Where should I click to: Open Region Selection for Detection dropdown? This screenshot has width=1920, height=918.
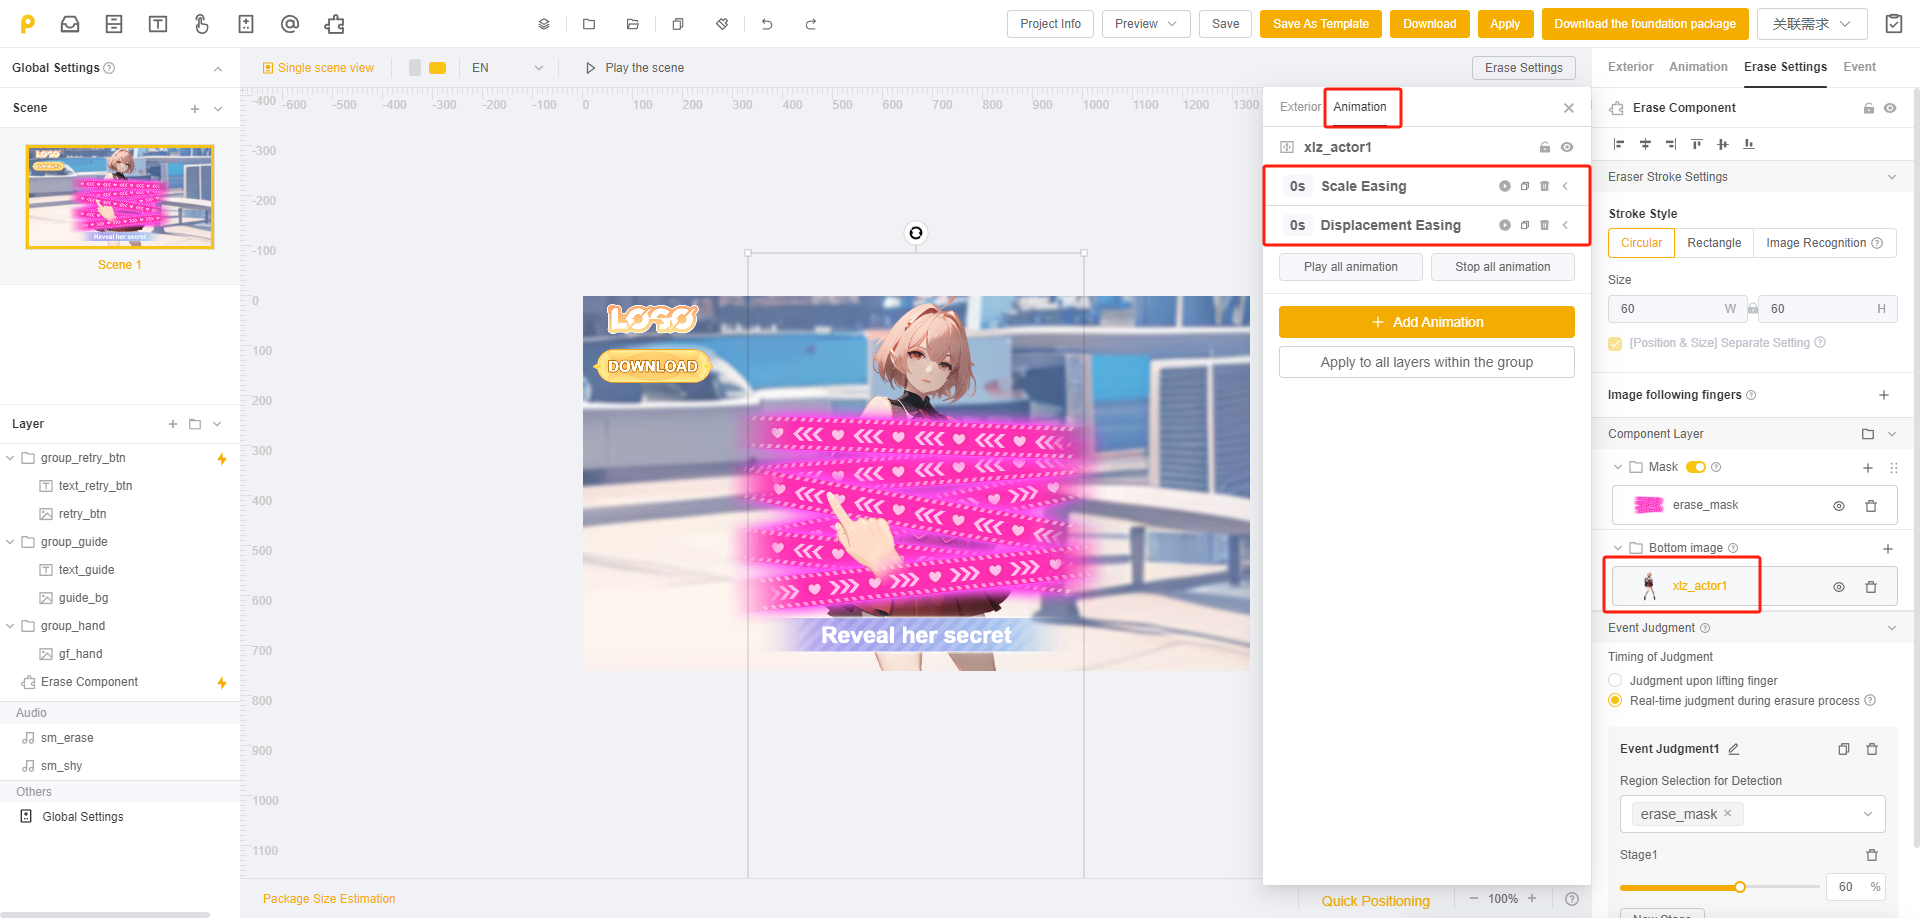pos(1753,814)
